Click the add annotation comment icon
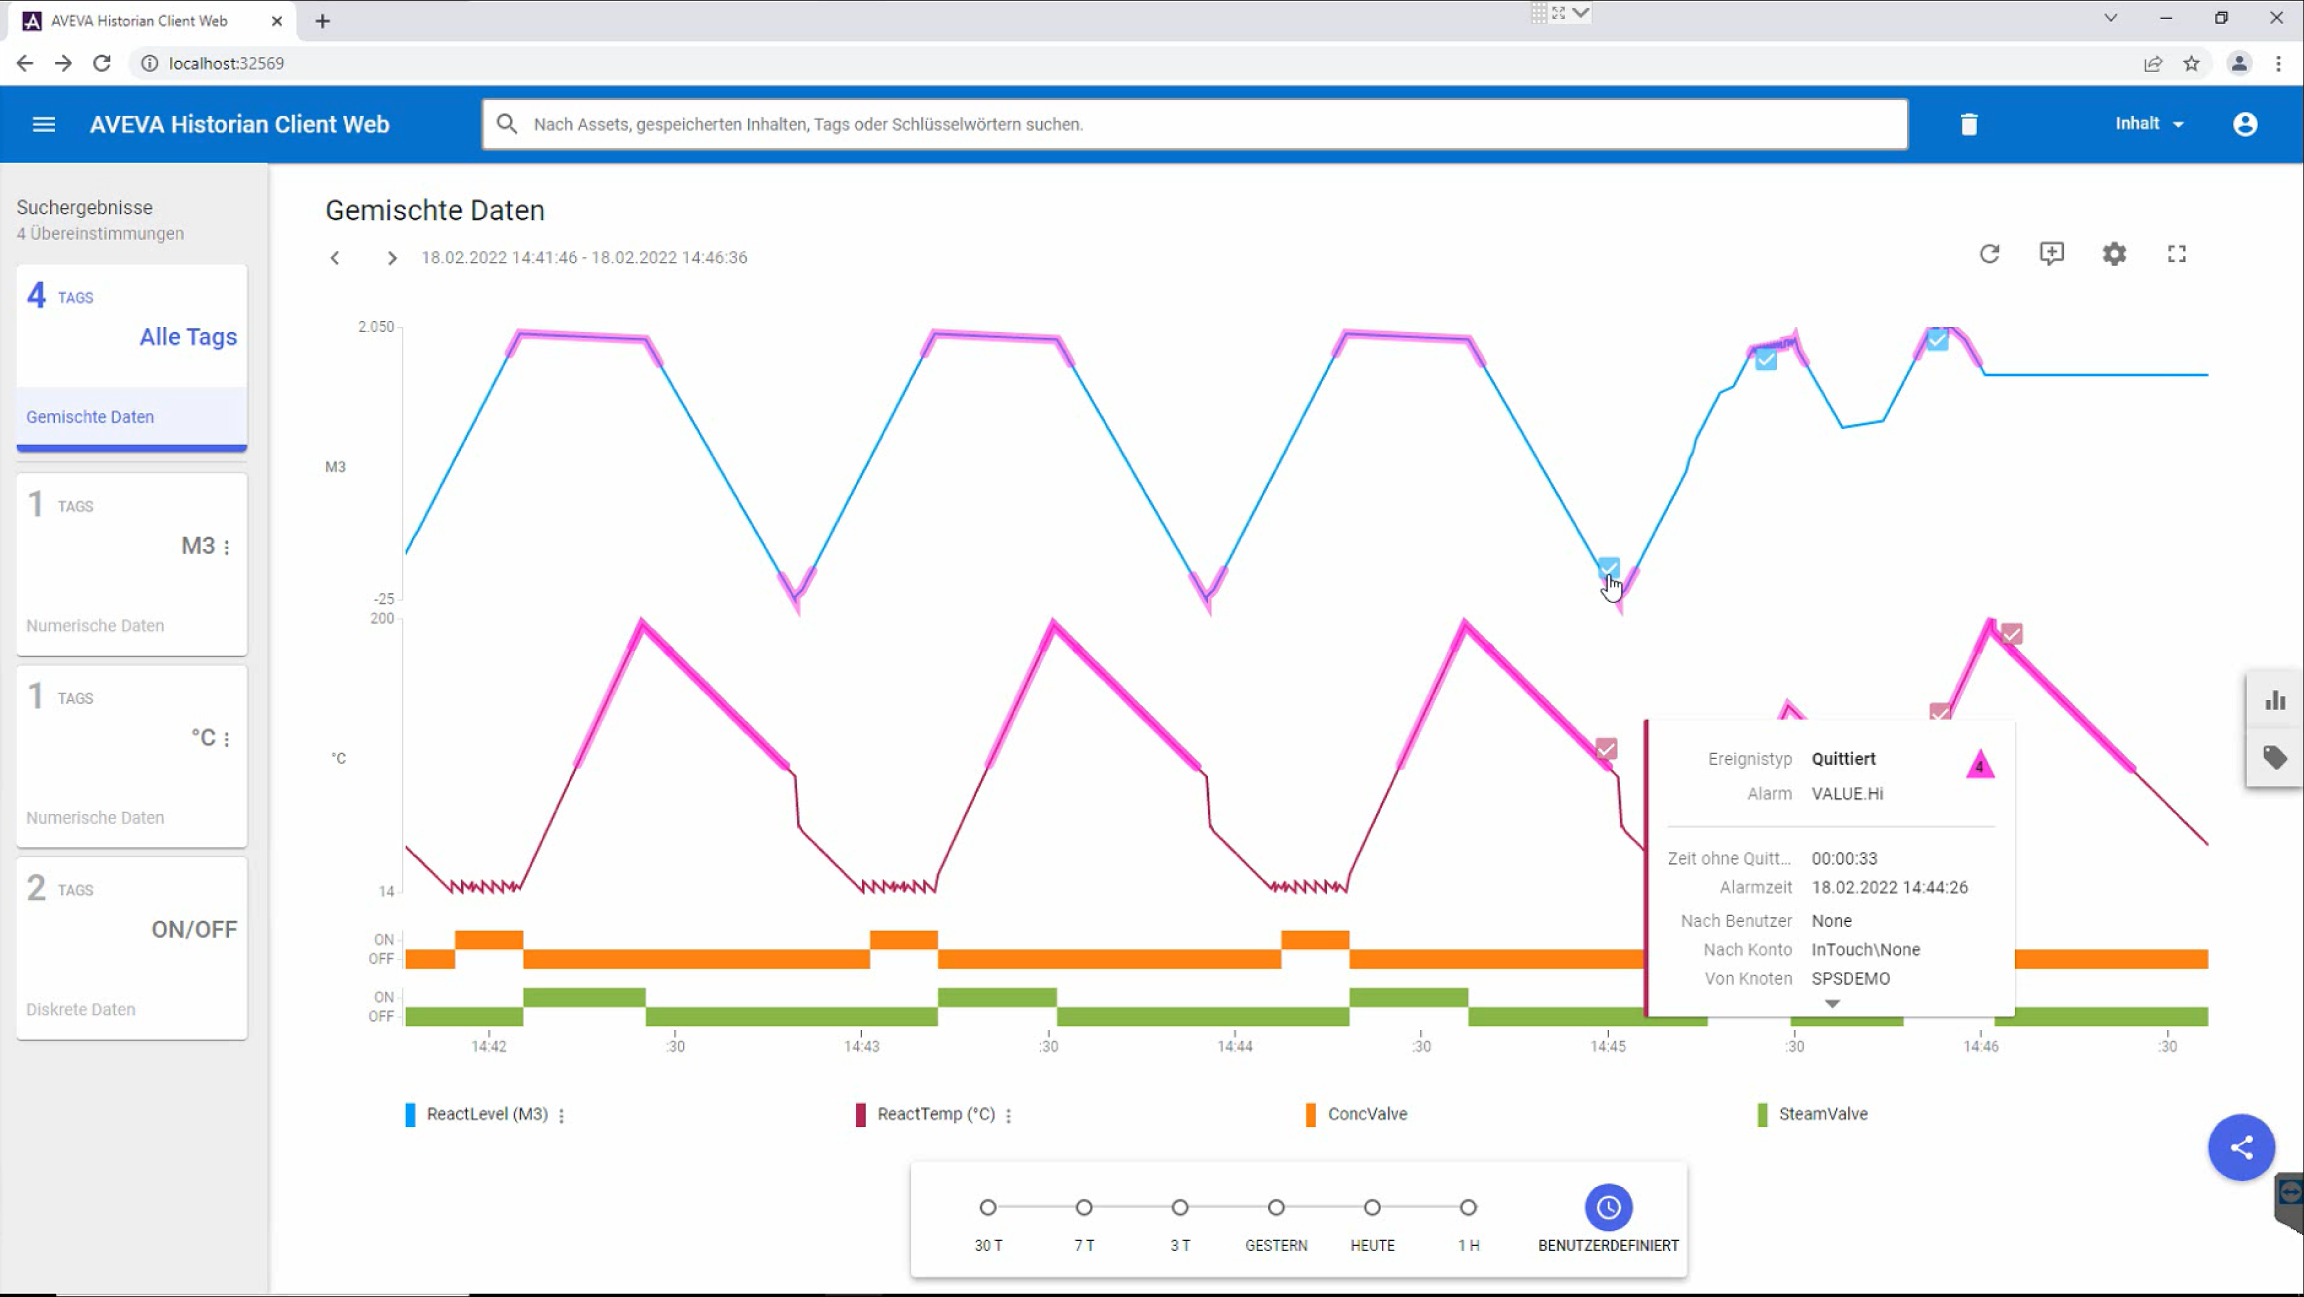2304x1297 pixels. point(2052,254)
